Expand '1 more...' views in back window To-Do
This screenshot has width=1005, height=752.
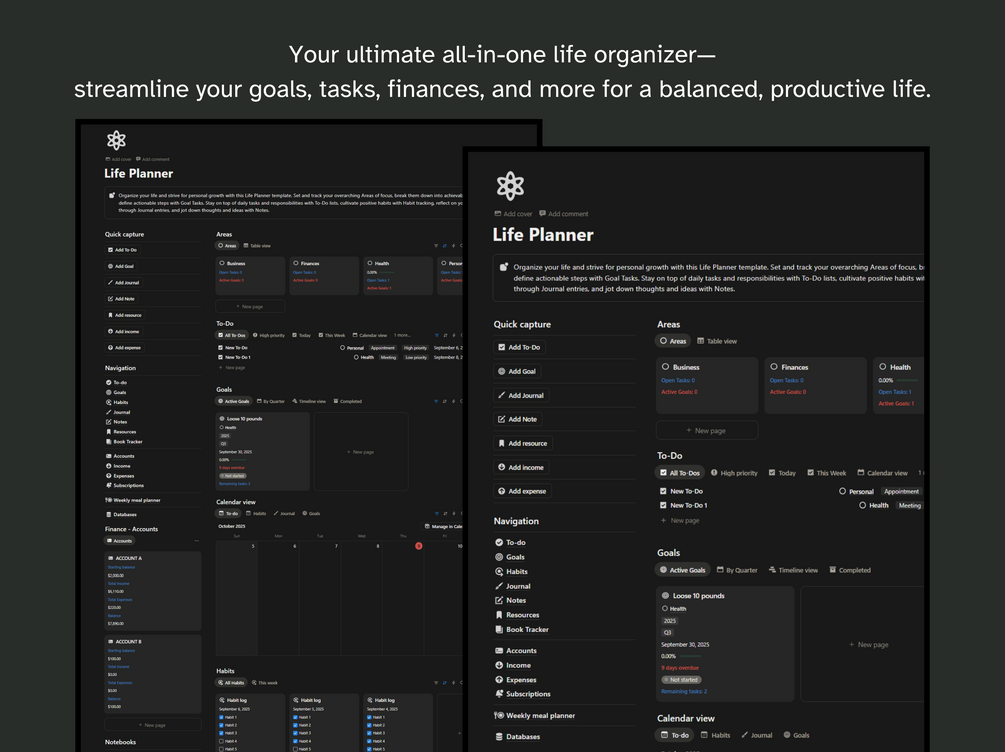click(402, 335)
